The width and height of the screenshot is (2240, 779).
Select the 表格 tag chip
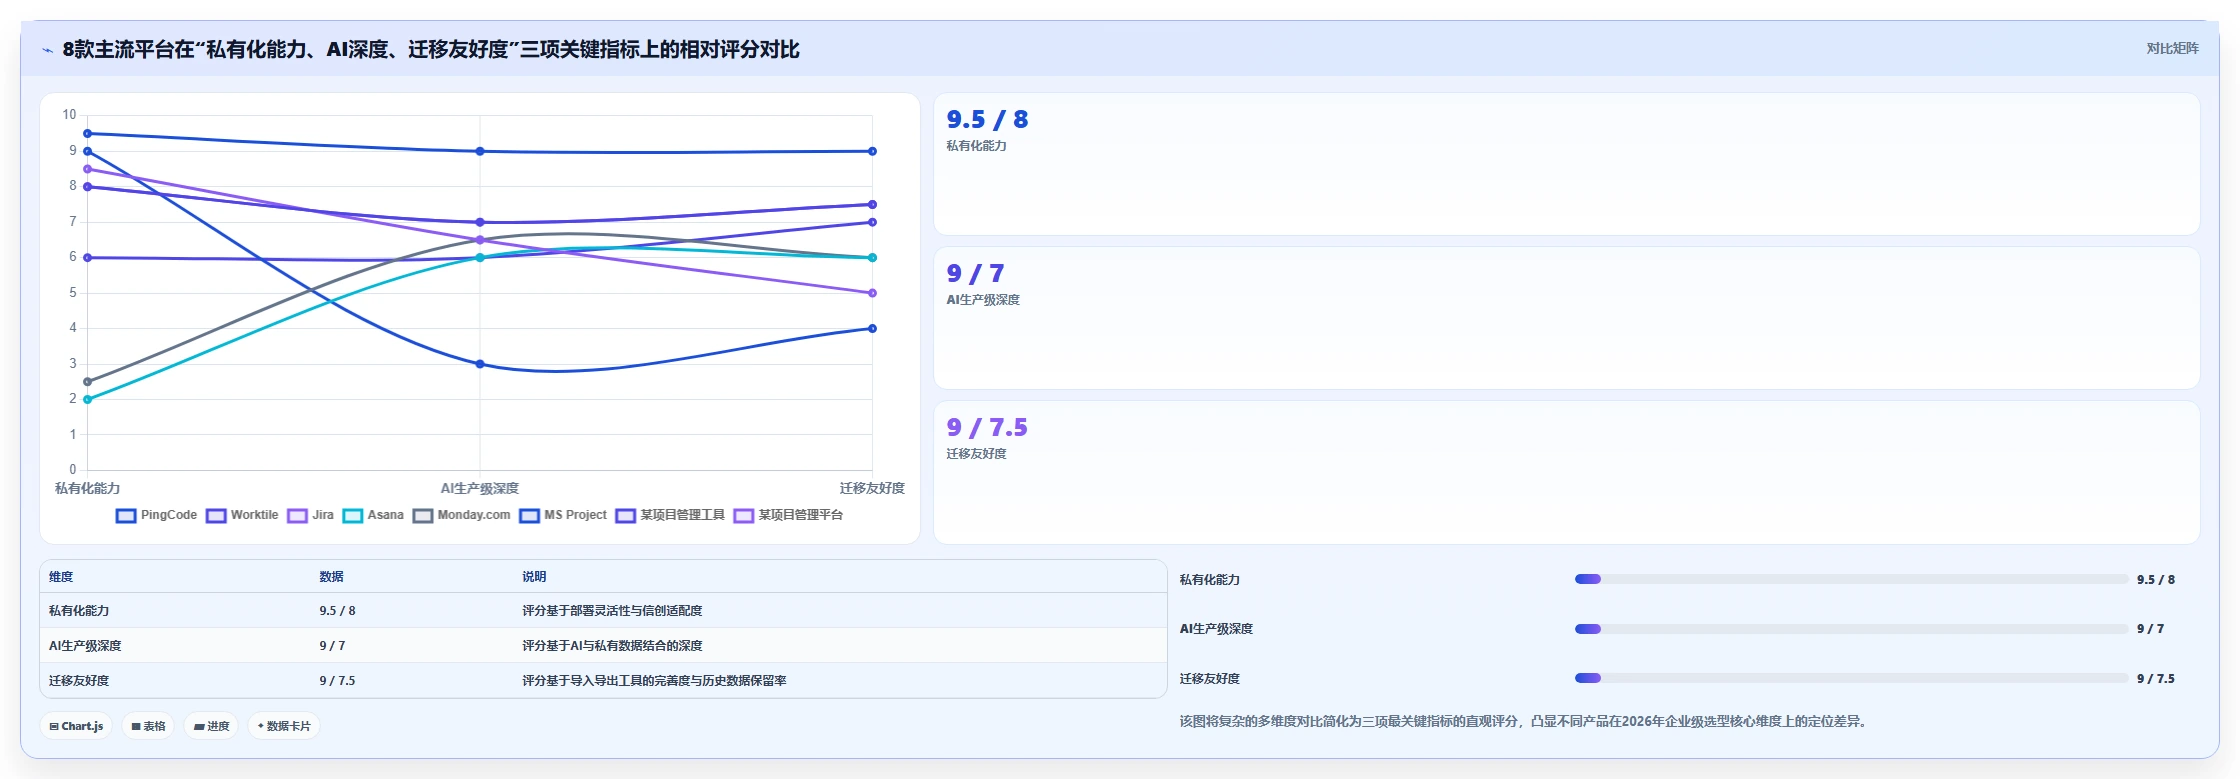coord(148,726)
